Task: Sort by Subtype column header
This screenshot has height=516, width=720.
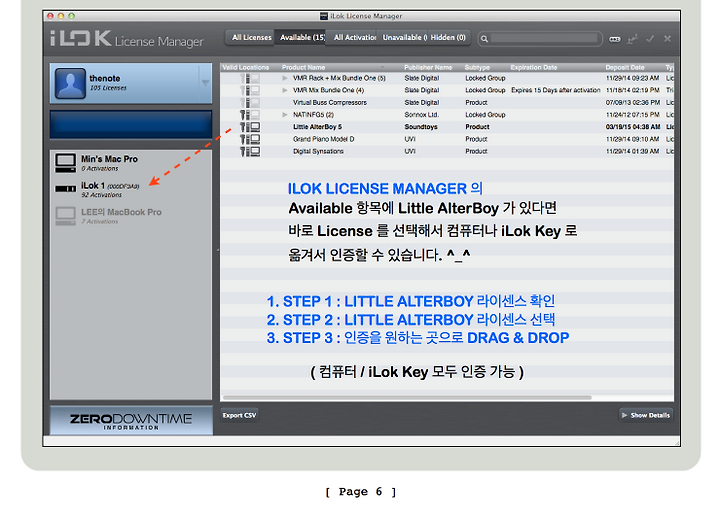Action: coord(477,67)
